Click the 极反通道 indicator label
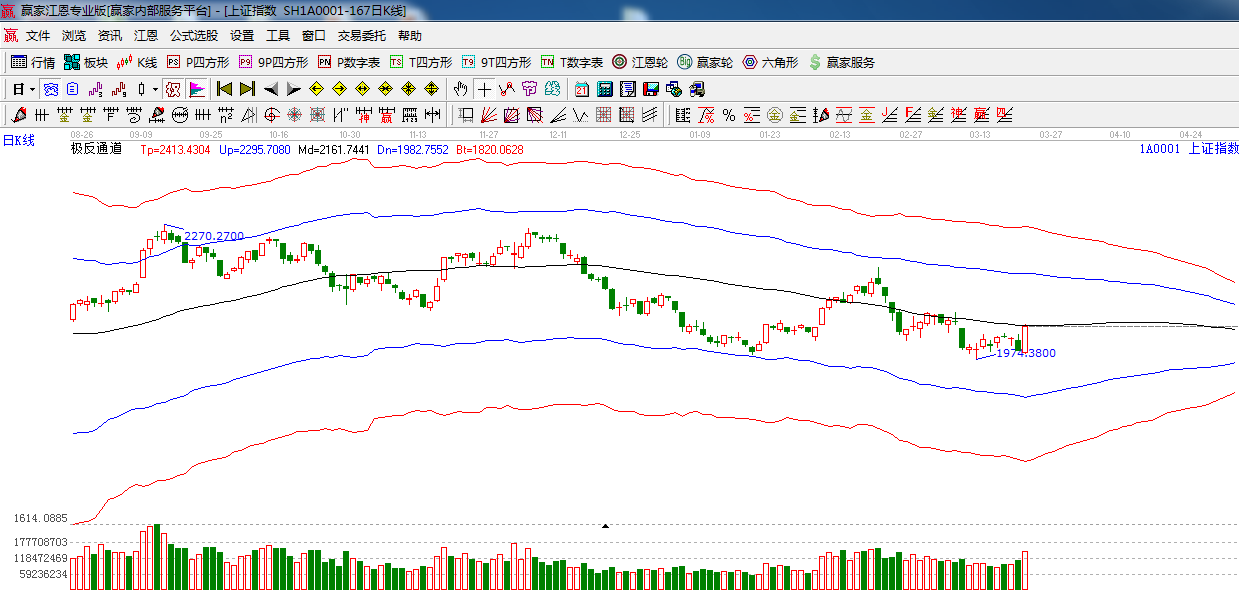Viewport: 1239px width, 590px height. pyautogui.click(x=96, y=149)
